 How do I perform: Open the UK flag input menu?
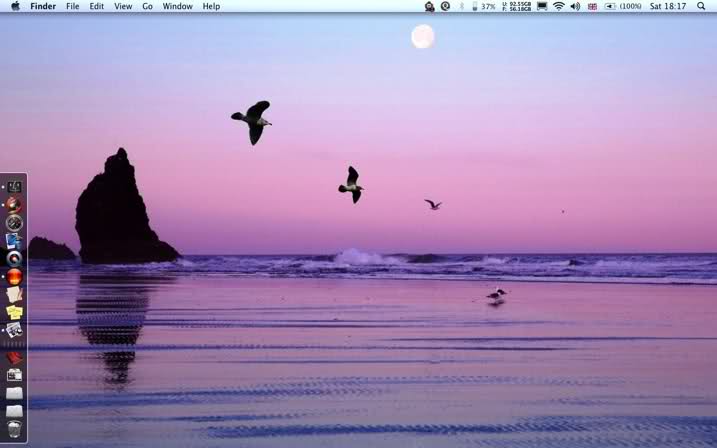(x=592, y=6)
